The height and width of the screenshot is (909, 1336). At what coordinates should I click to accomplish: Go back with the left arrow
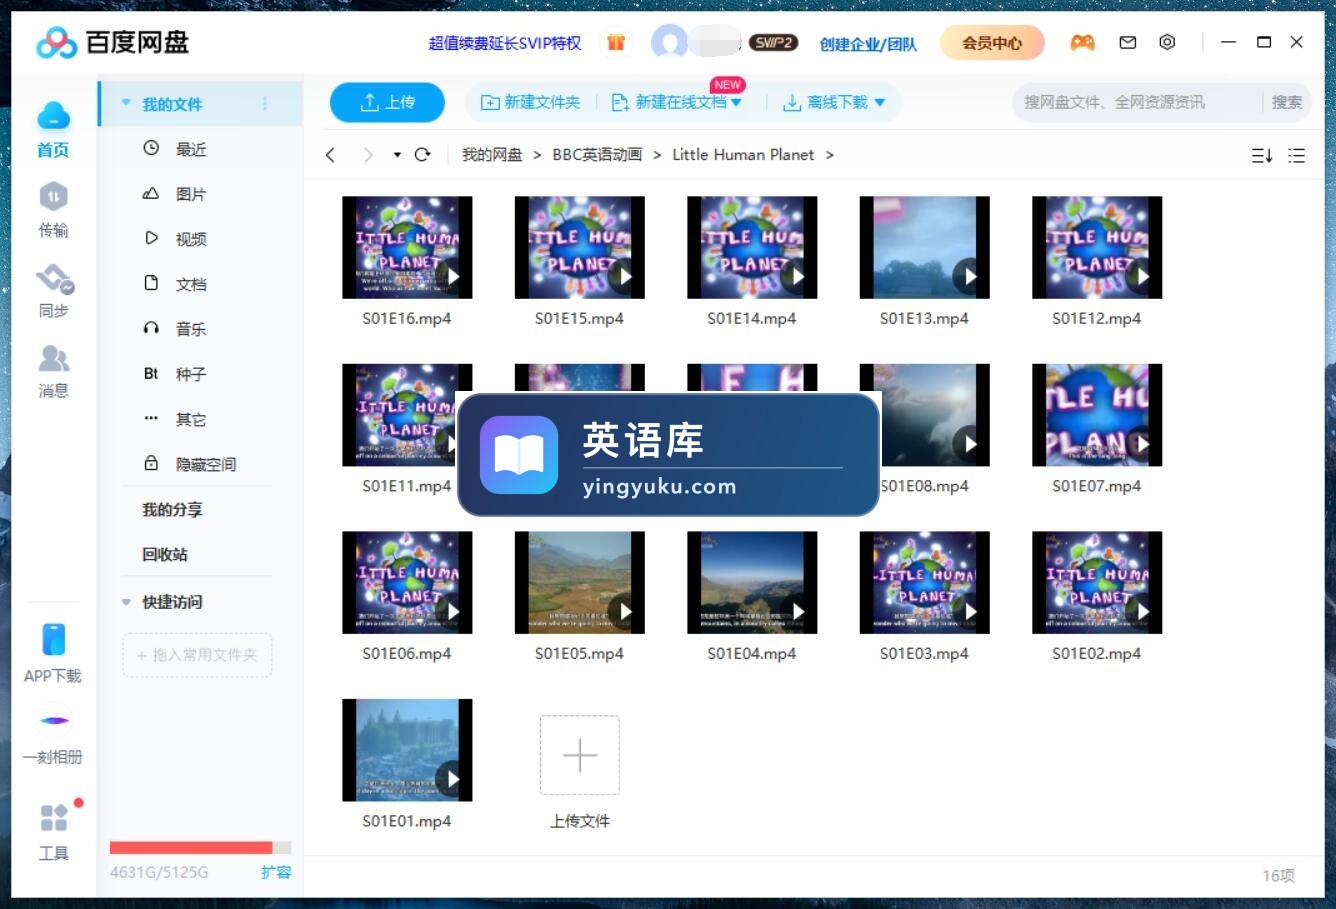coord(331,155)
